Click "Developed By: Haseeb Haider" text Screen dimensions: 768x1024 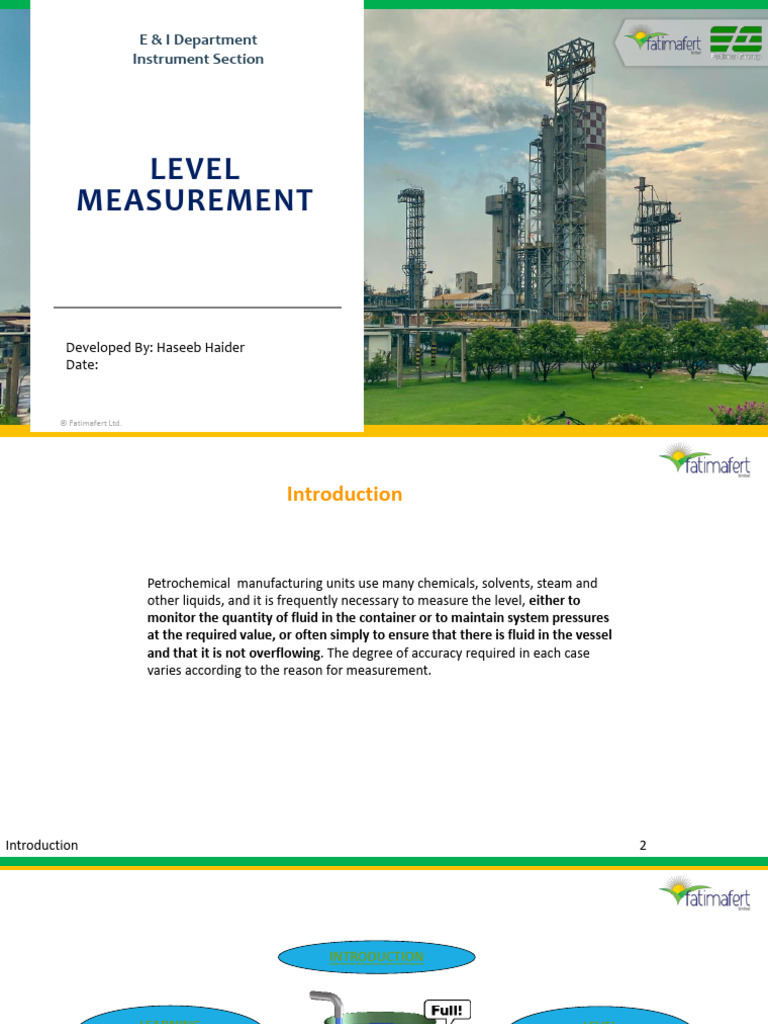(x=155, y=347)
